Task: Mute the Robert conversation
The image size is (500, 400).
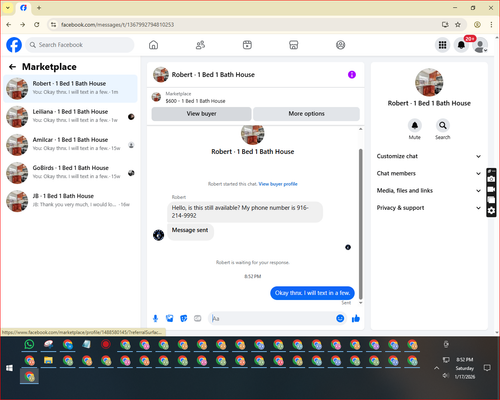Action: pyautogui.click(x=415, y=125)
